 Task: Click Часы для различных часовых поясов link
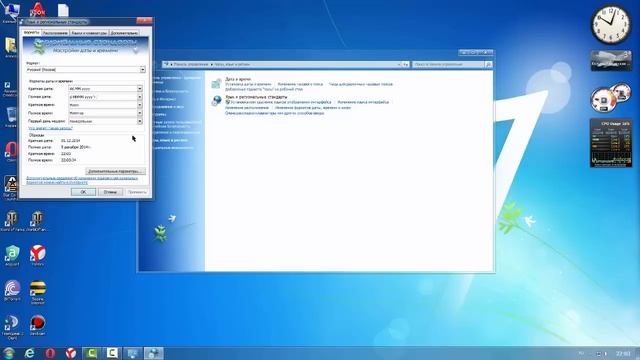(x=361, y=84)
